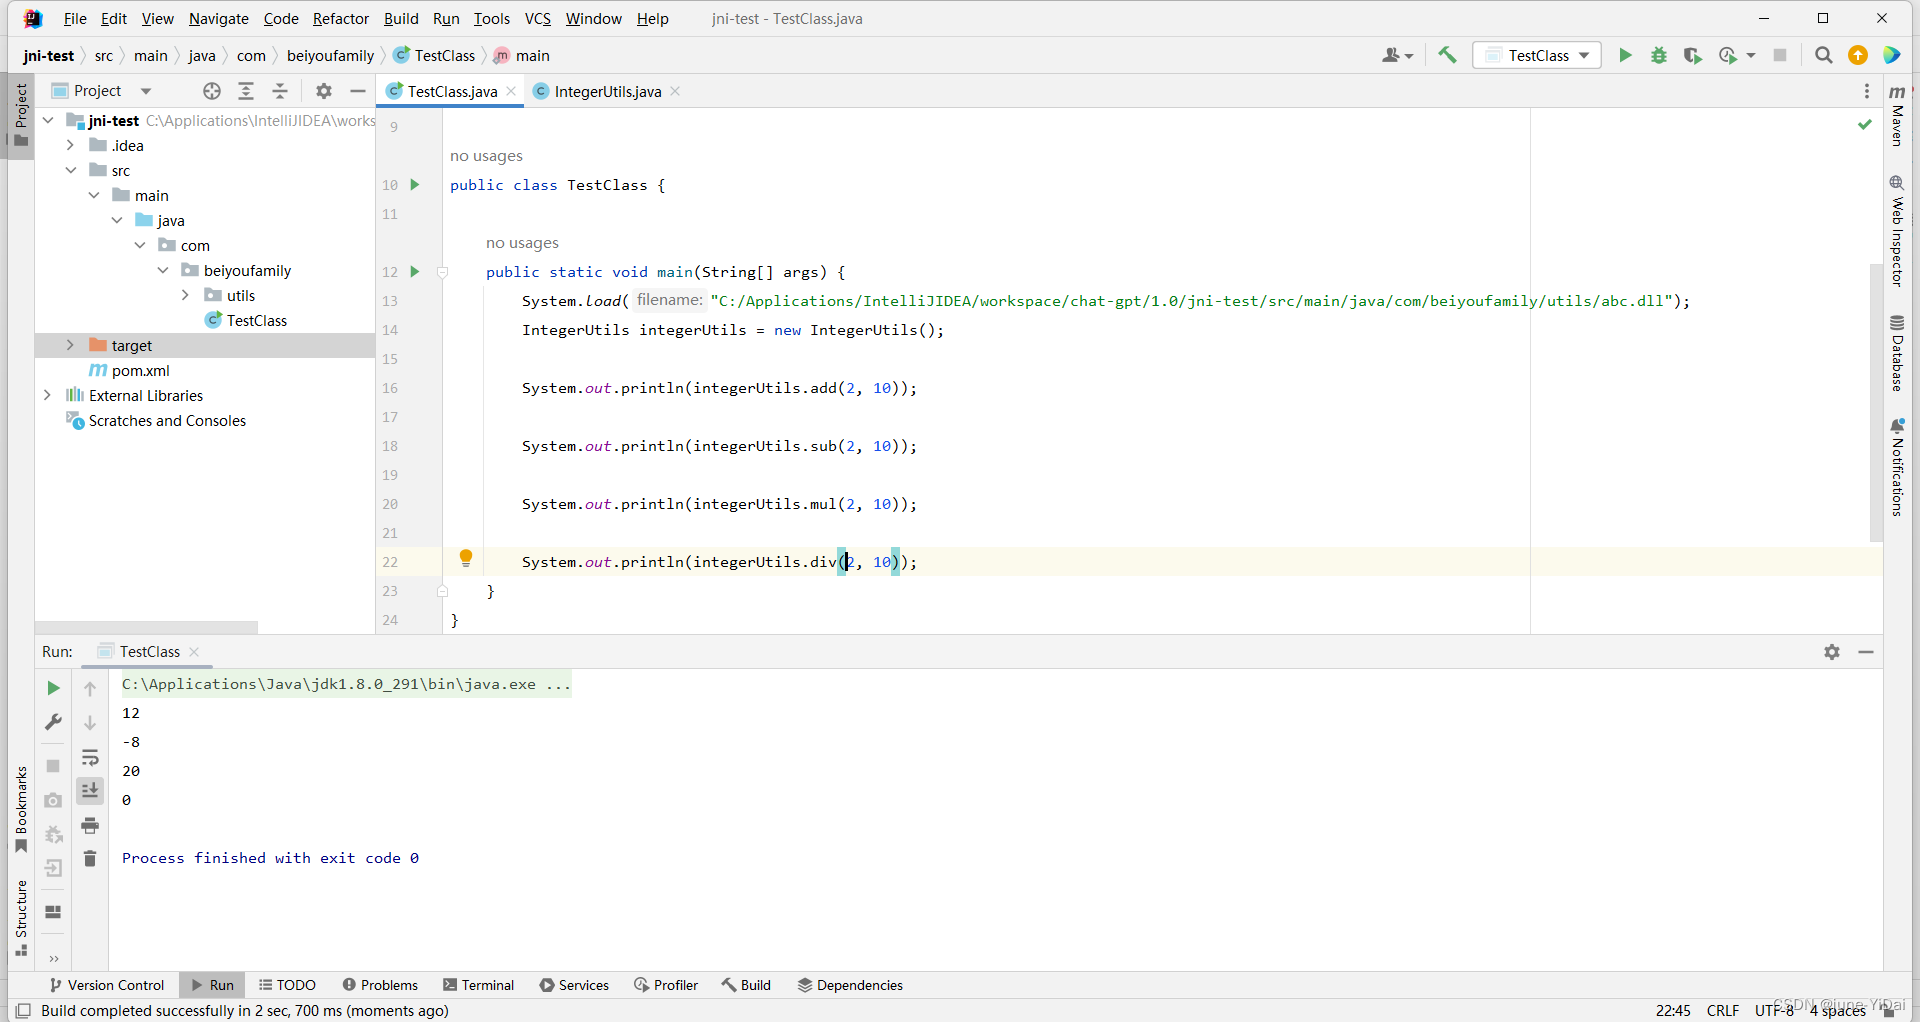Rerun TestClass in Run panel
The width and height of the screenshot is (1920, 1022).
(53, 688)
